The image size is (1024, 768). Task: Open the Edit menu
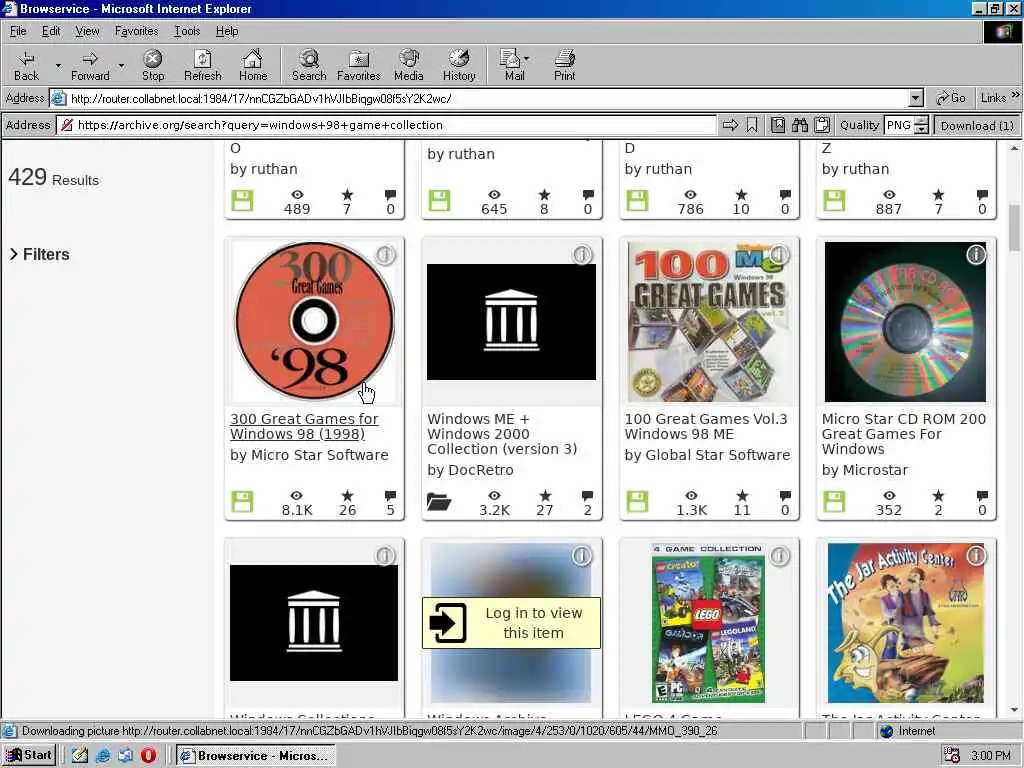coord(51,31)
